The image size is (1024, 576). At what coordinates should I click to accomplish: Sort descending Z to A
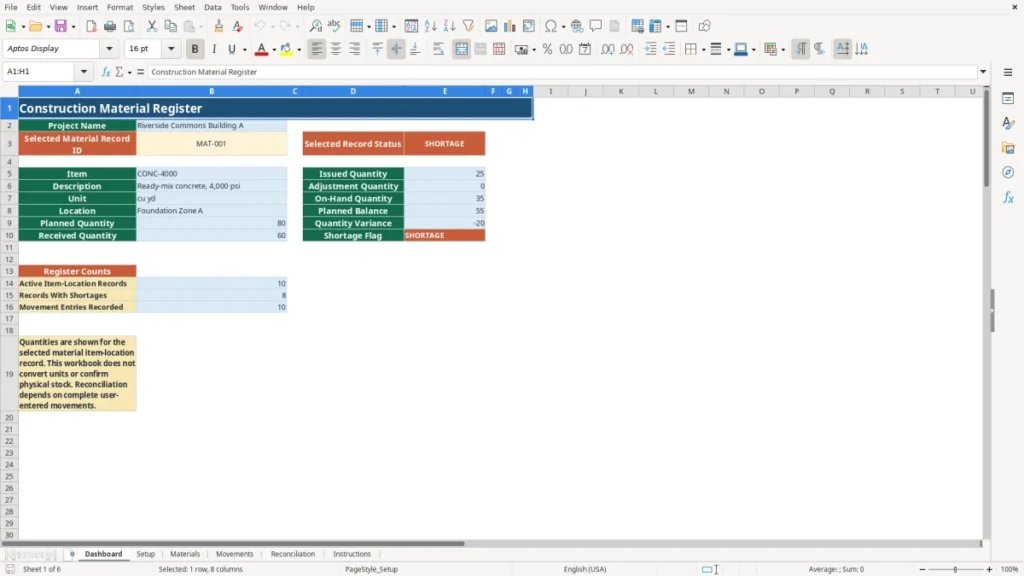point(449,26)
